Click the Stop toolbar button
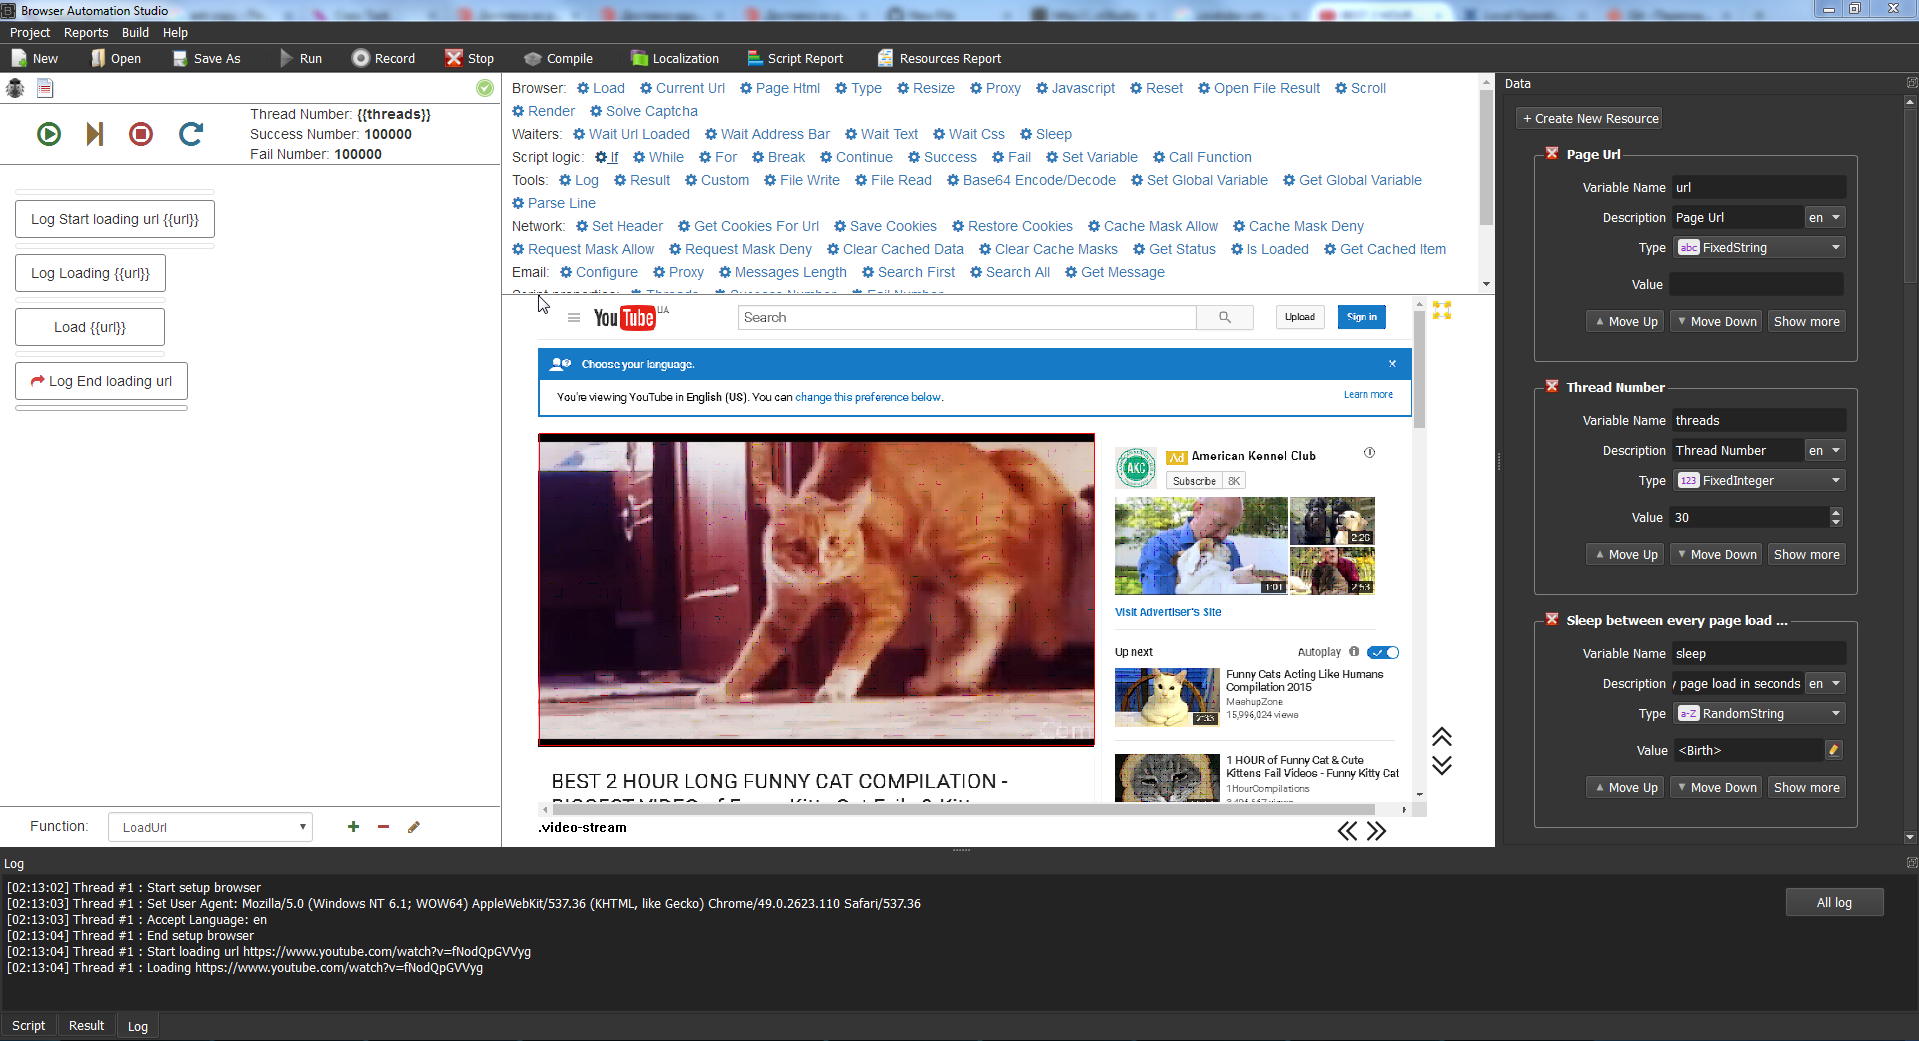Screen dimensions: 1919x1041 470,58
